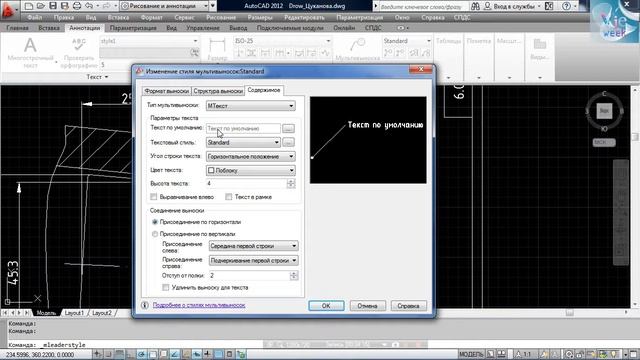Select the Multiline text tool in ribbon

coord(30,52)
